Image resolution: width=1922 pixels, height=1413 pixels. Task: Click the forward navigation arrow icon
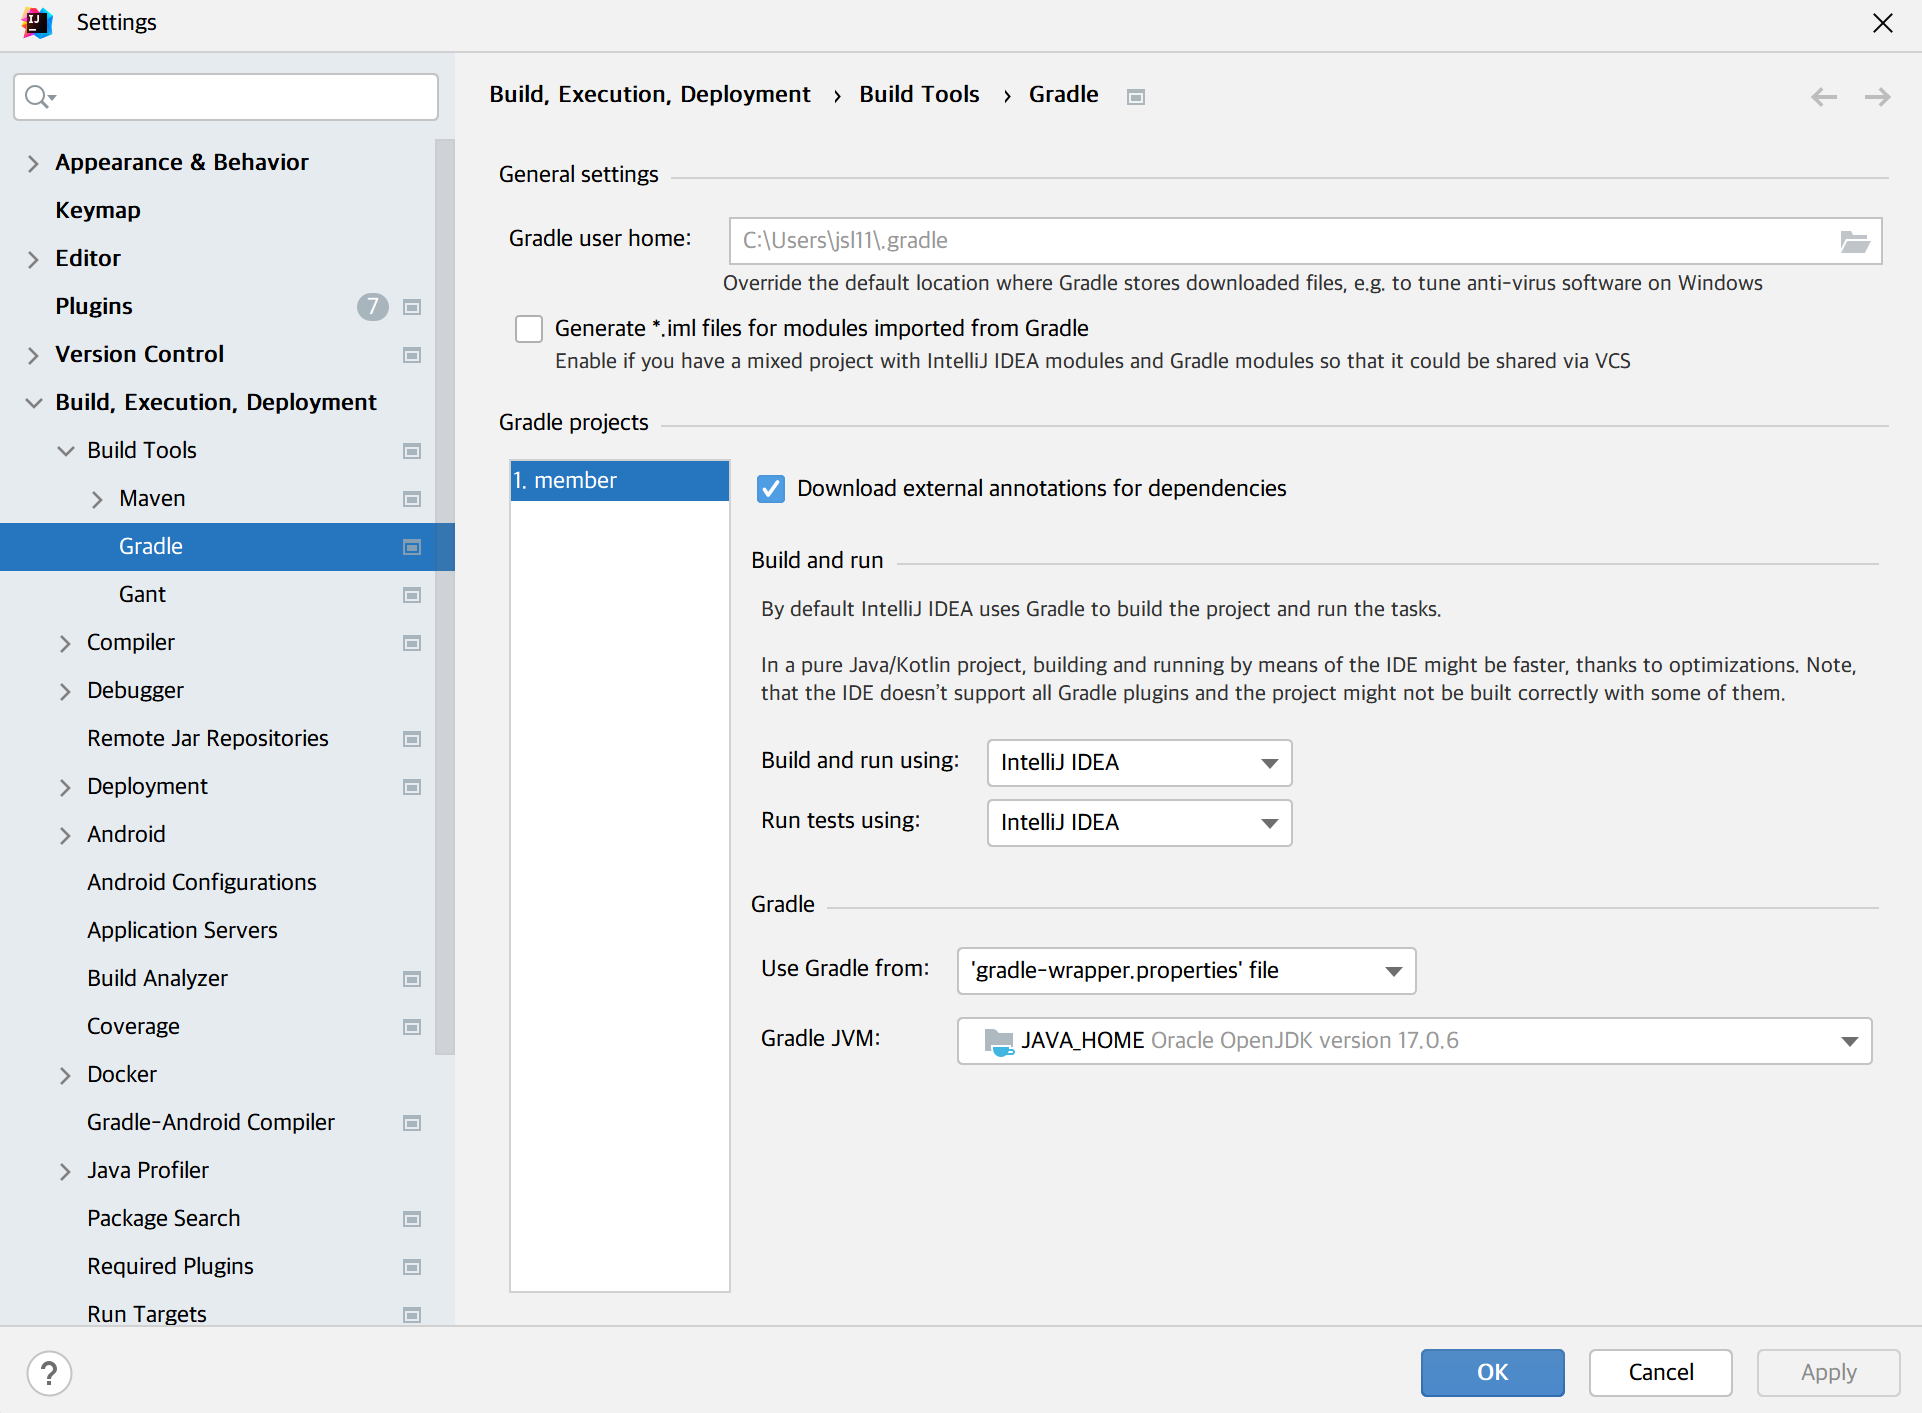click(x=1877, y=96)
